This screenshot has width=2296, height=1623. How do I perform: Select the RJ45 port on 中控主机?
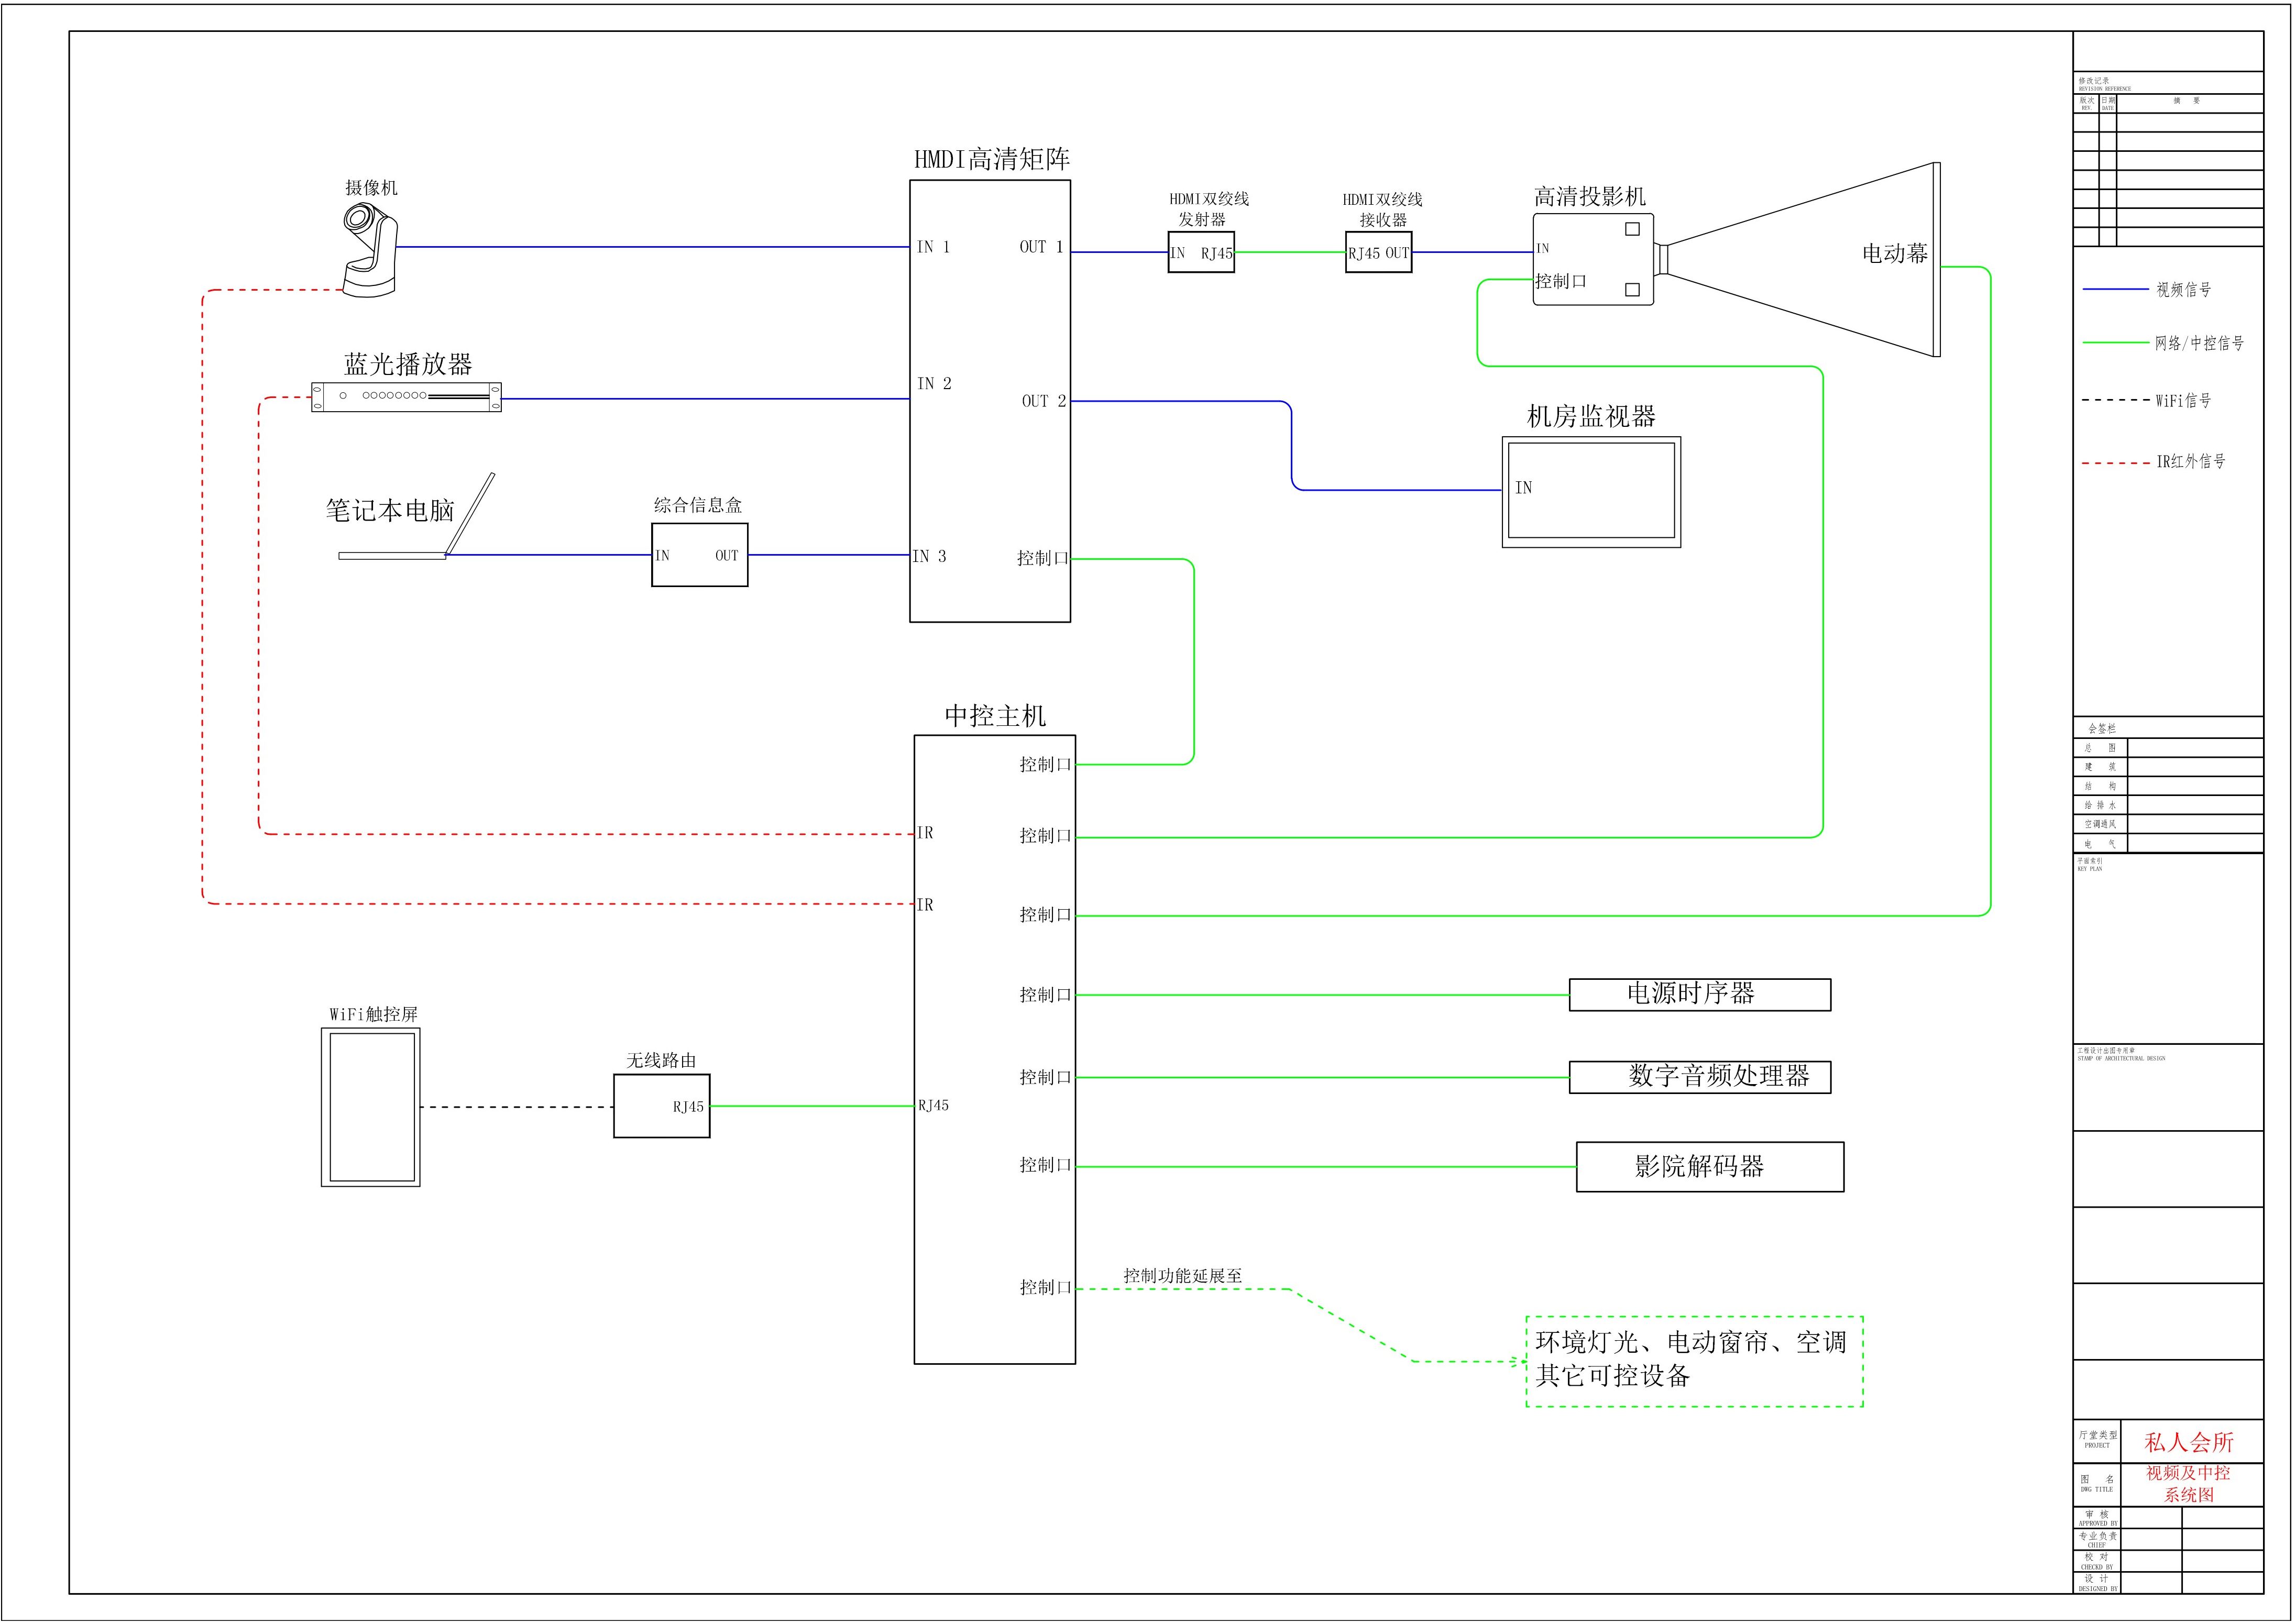click(933, 1106)
